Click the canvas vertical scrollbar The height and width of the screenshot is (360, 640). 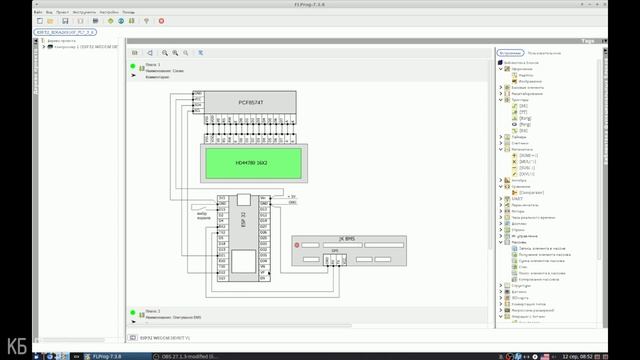click(x=491, y=155)
